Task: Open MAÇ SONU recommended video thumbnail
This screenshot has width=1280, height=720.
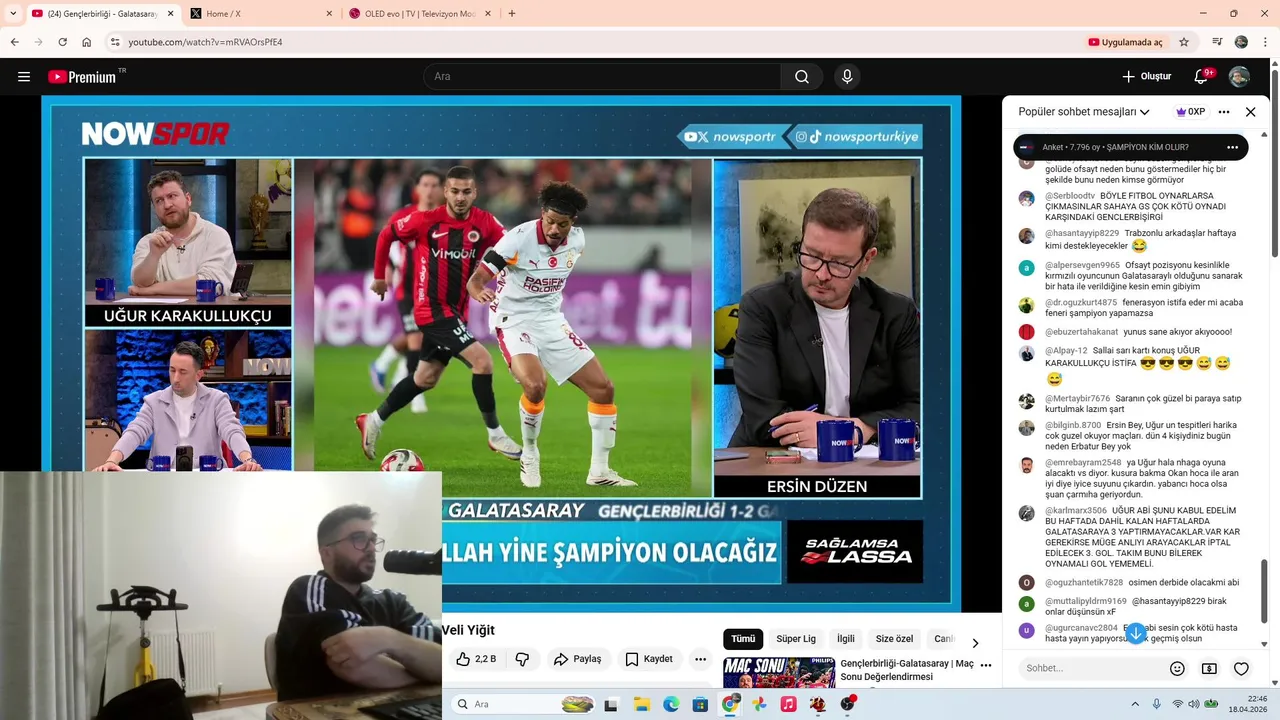Action: (x=779, y=673)
